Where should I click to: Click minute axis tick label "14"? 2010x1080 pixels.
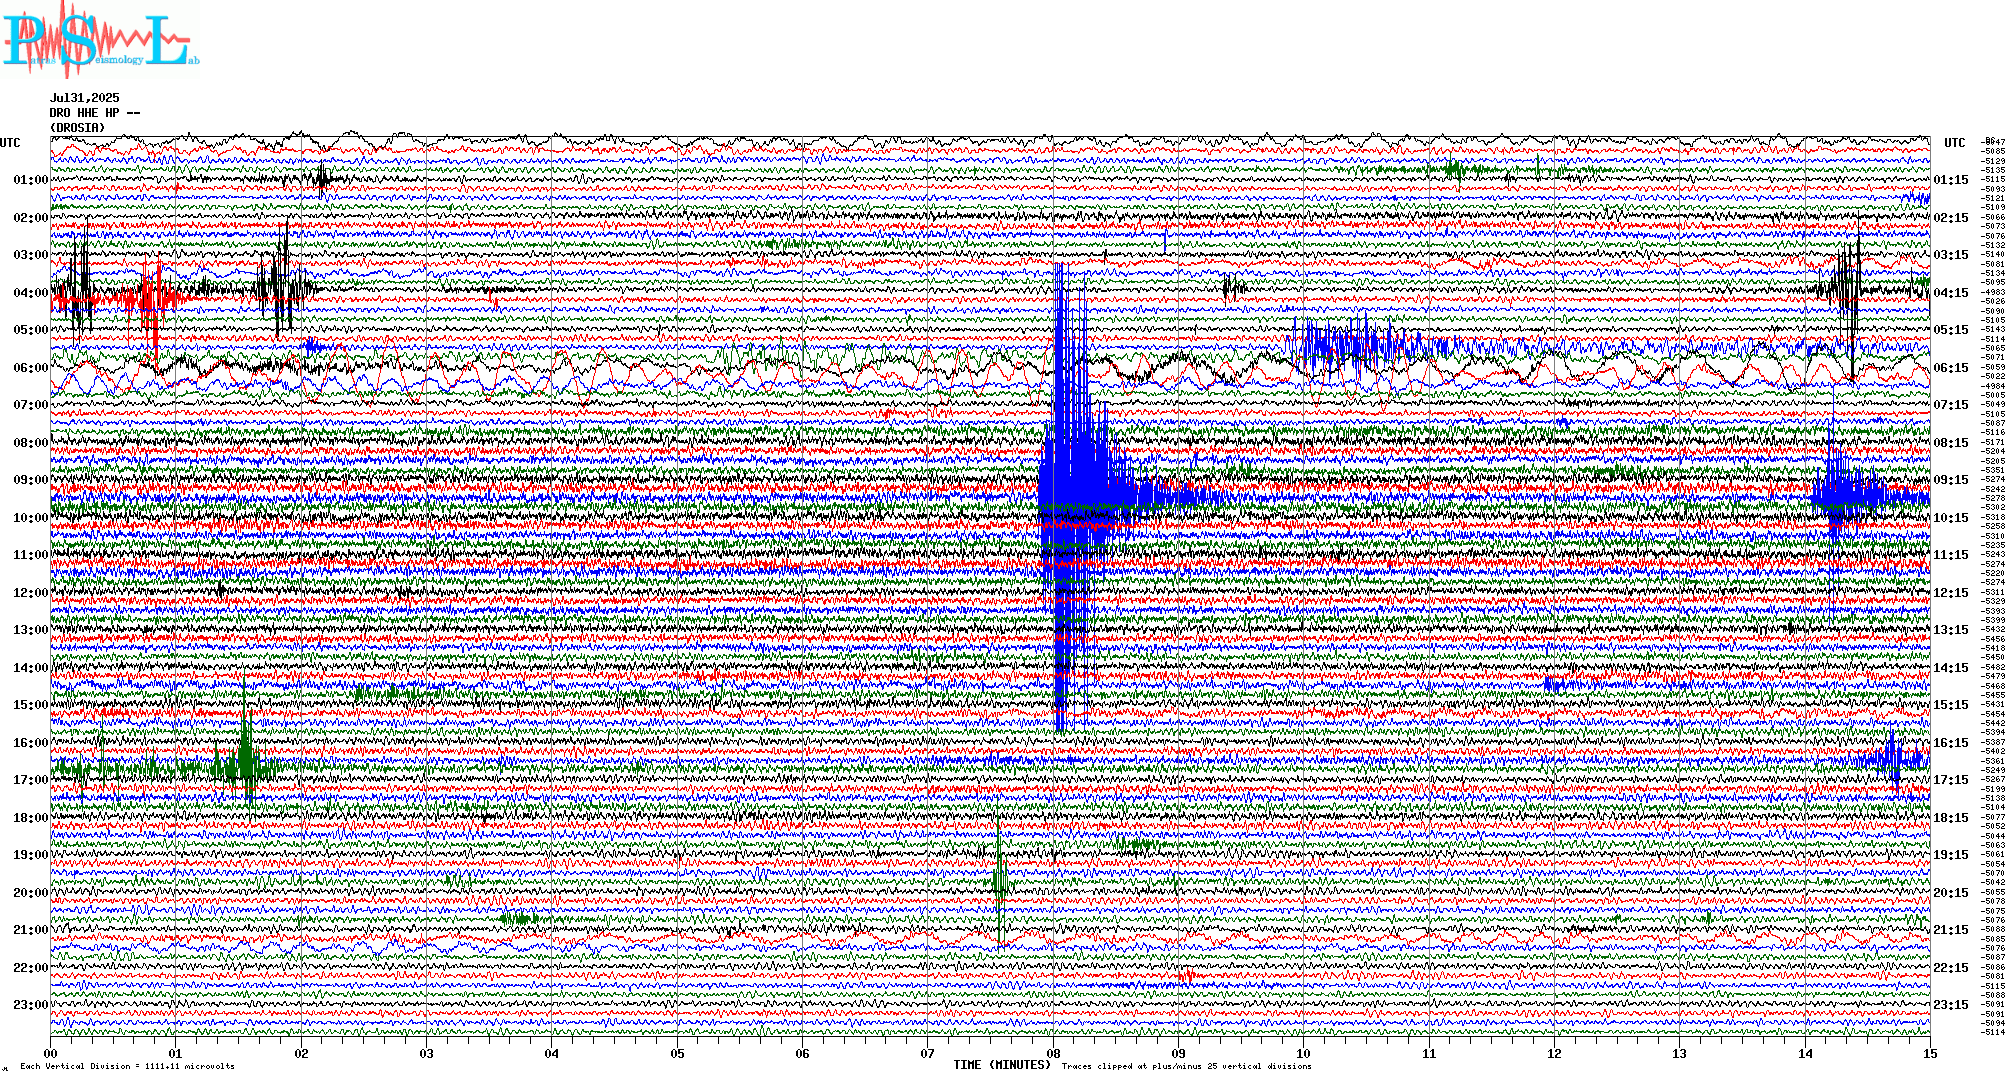coord(1805,1053)
